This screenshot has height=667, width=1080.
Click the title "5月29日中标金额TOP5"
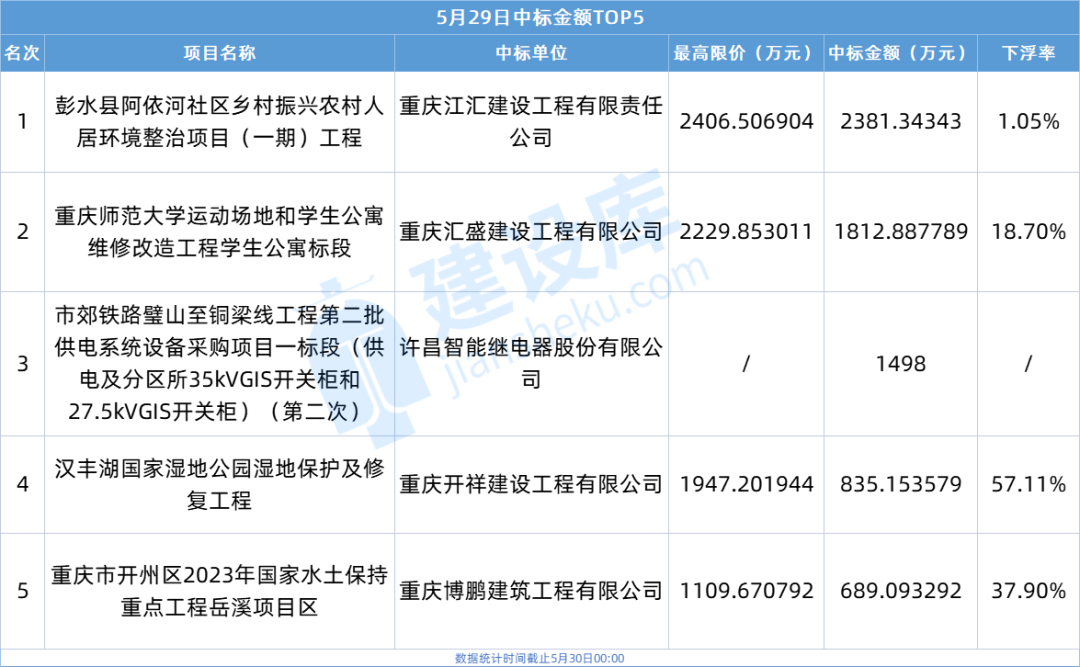coord(539,18)
